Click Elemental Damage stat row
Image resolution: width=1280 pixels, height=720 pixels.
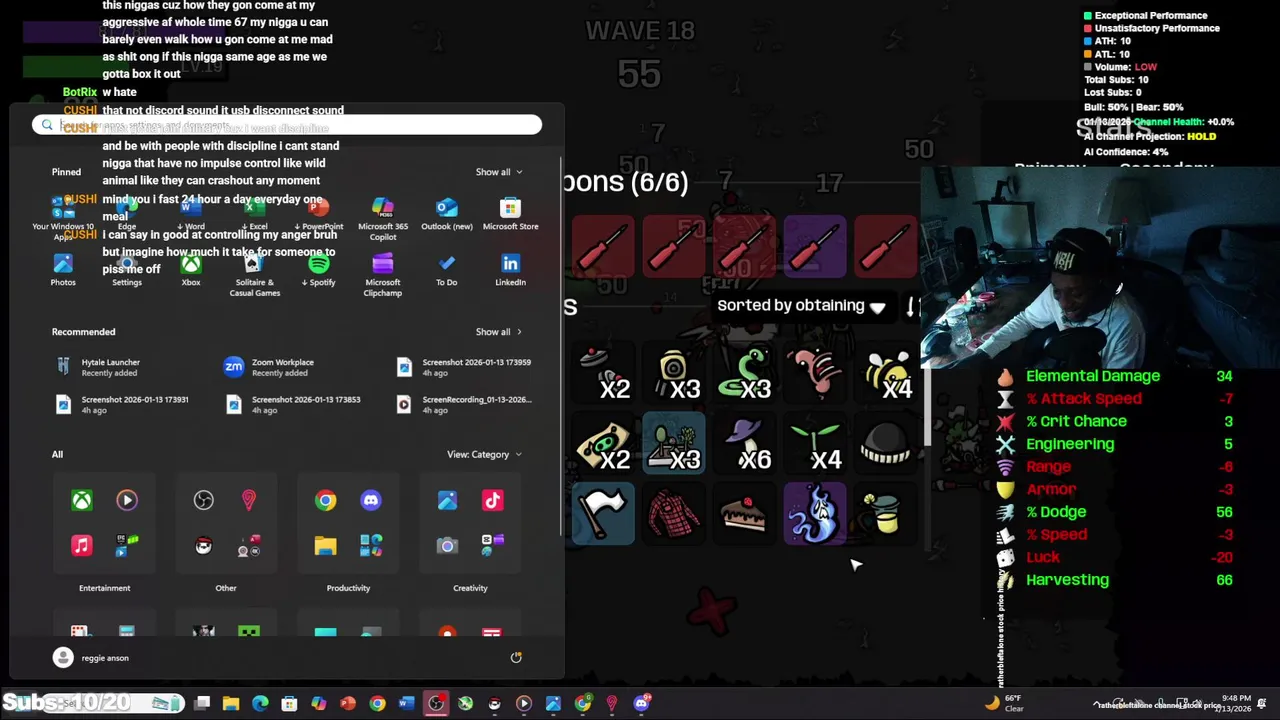coord(1116,376)
